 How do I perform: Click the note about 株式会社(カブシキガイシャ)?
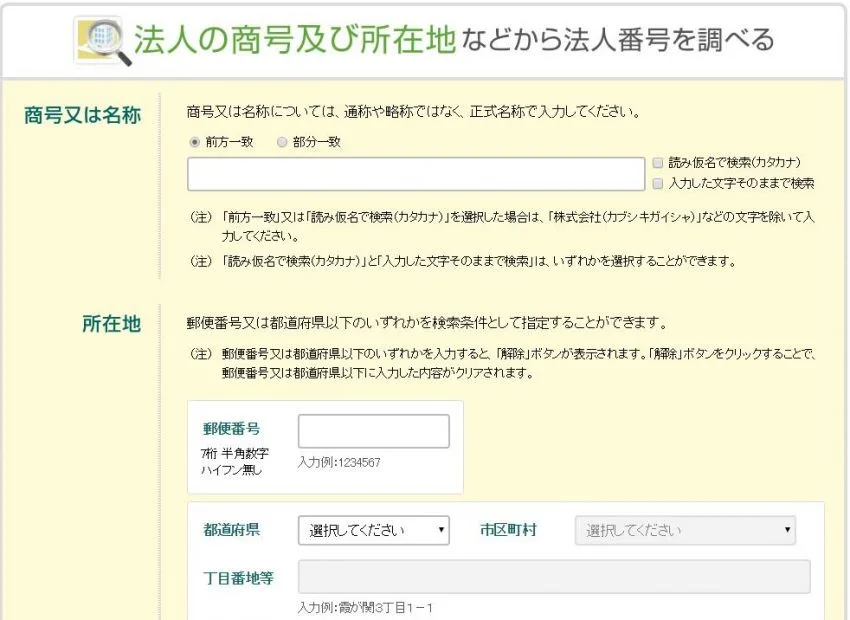click(x=502, y=226)
